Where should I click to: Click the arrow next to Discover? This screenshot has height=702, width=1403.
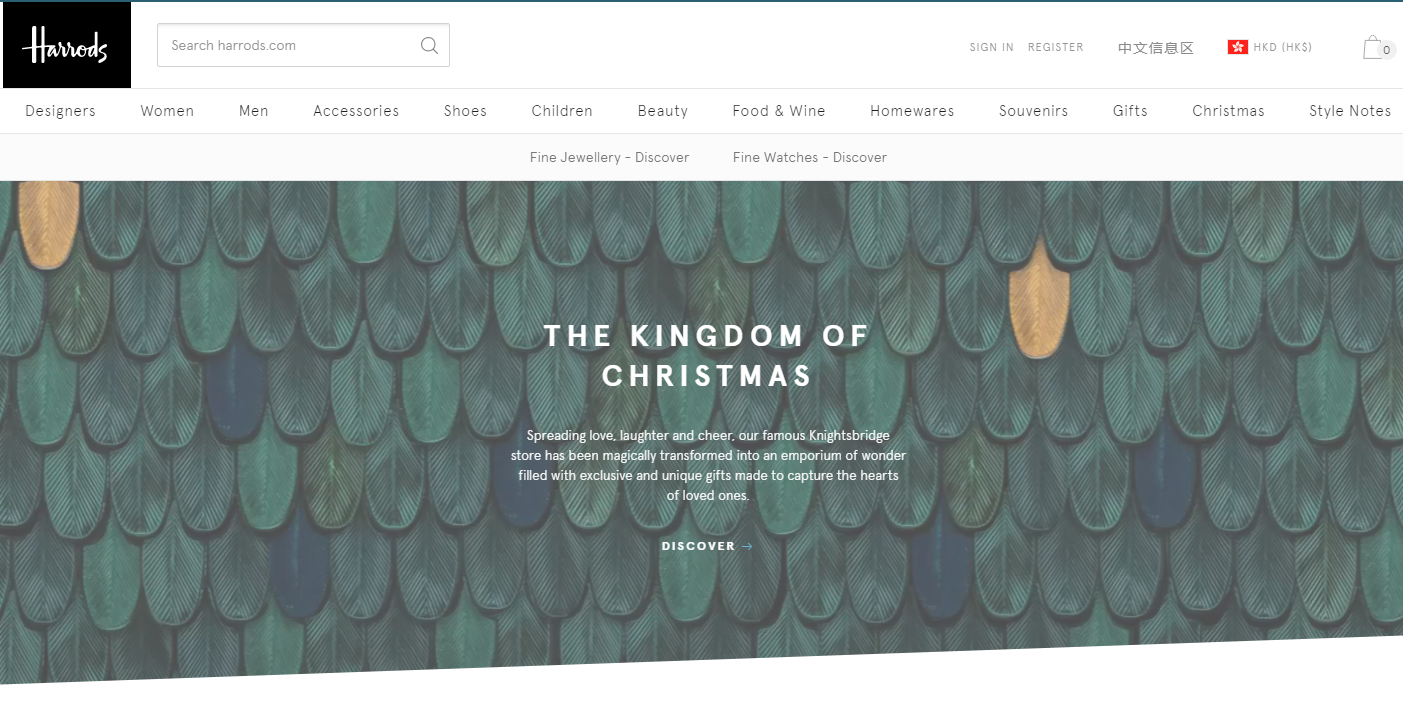click(747, 546)
